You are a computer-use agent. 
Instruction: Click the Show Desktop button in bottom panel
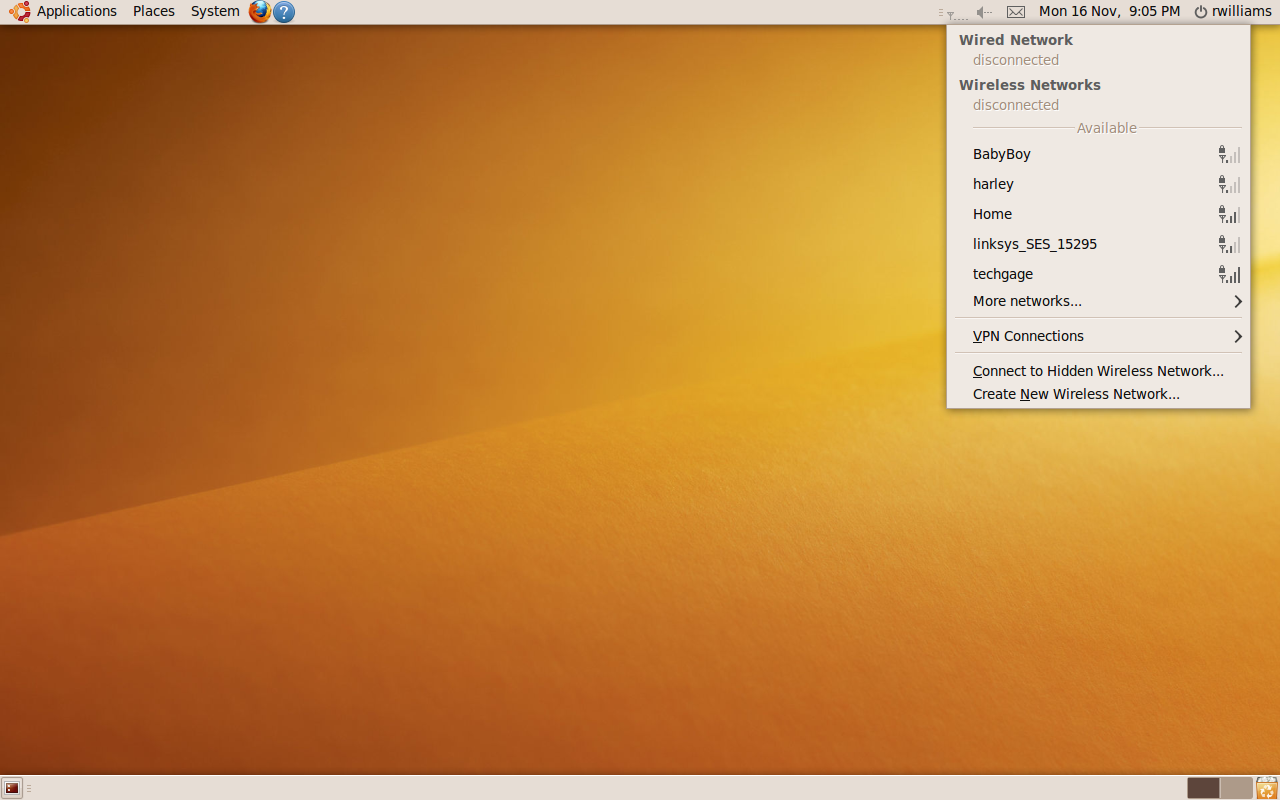(x=12, y=788)
